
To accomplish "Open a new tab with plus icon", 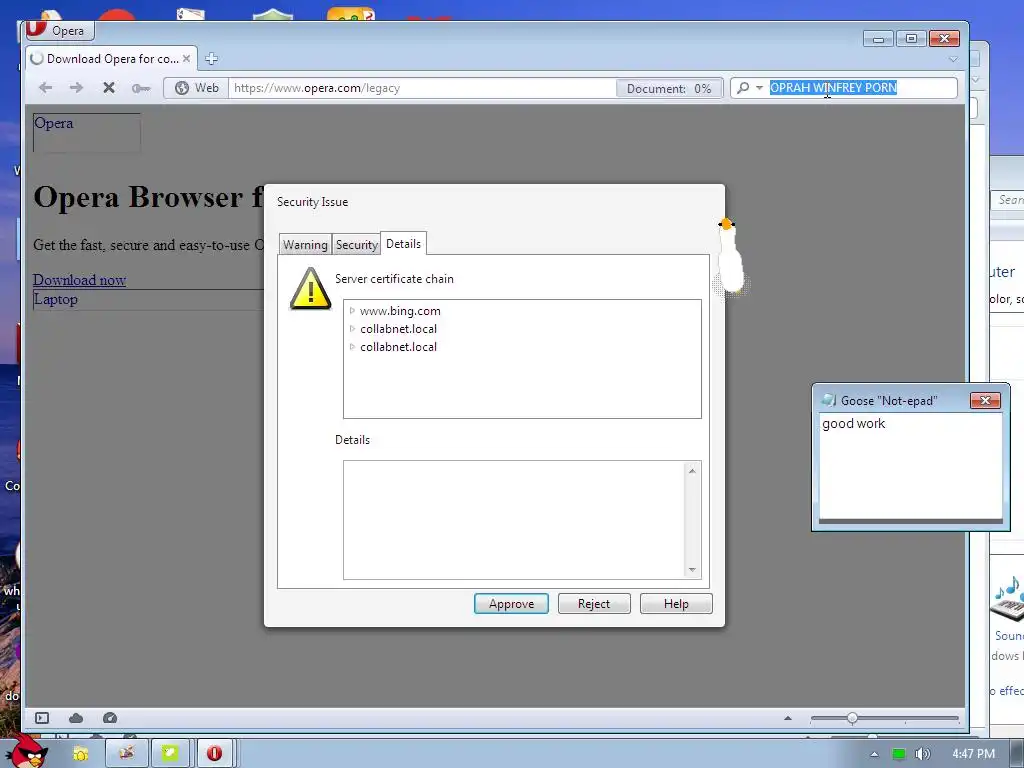I will (211, 59).
